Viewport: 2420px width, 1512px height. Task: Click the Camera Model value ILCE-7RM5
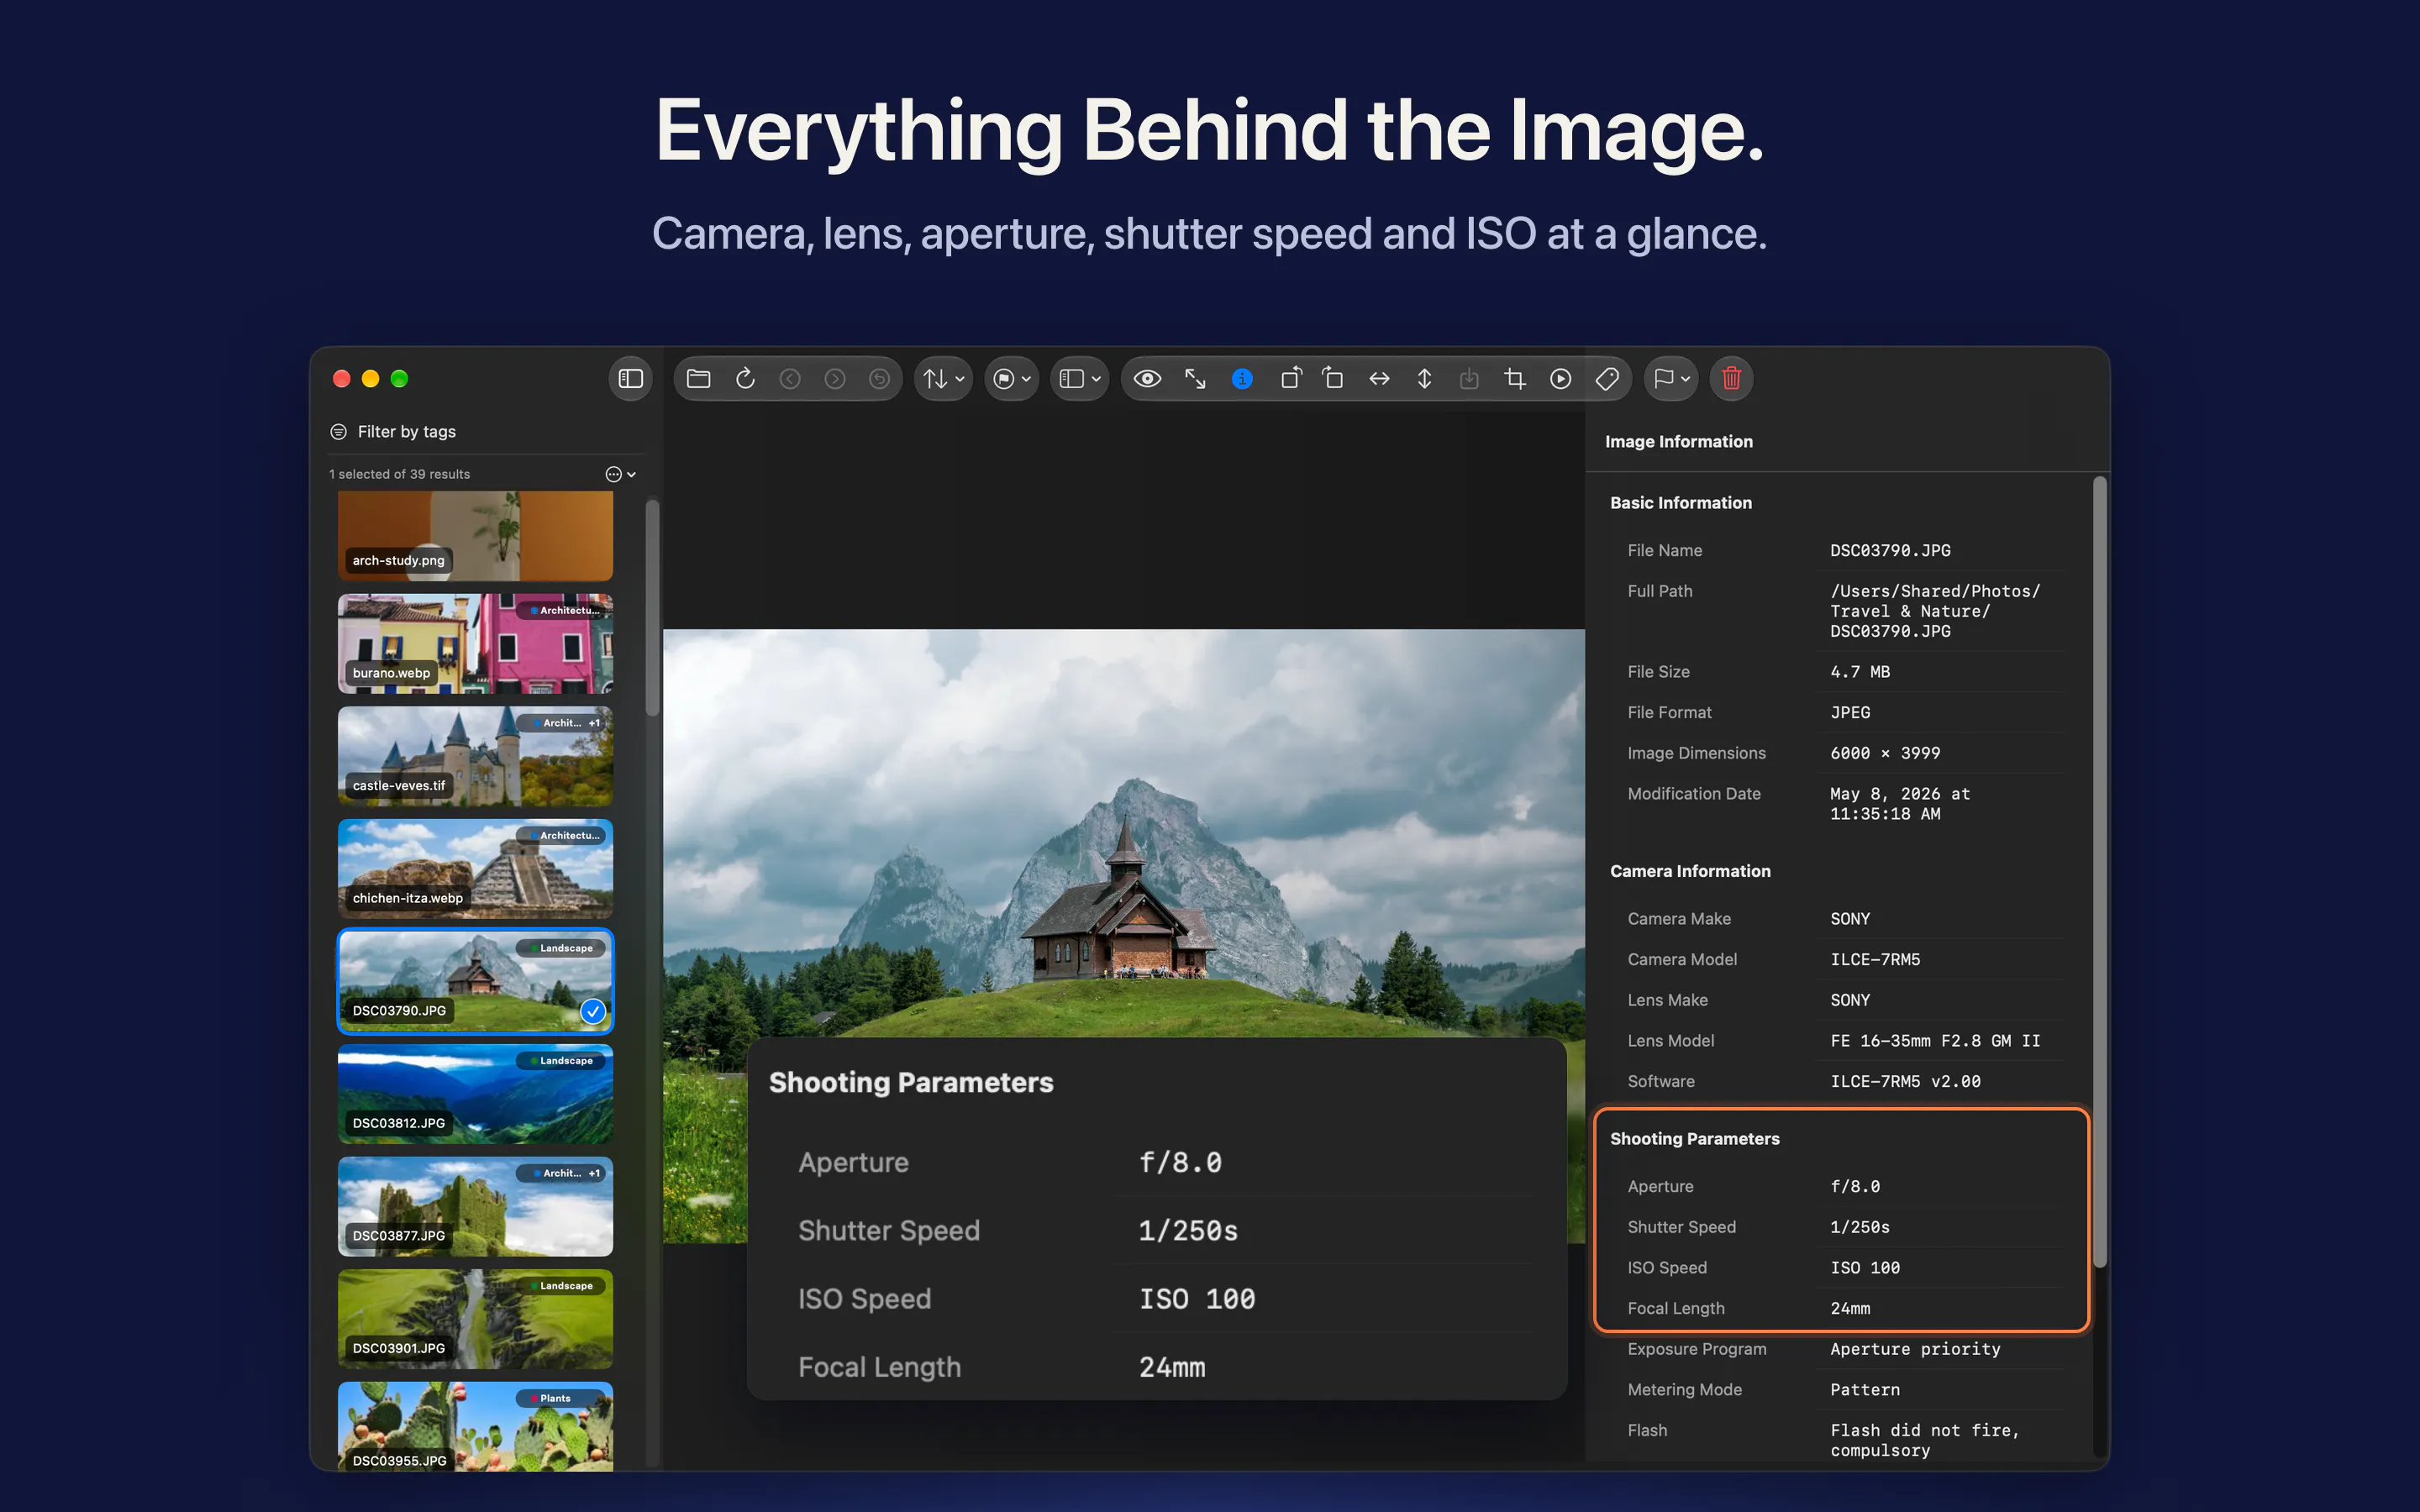pyautogui.click(x=1875, y=960)
